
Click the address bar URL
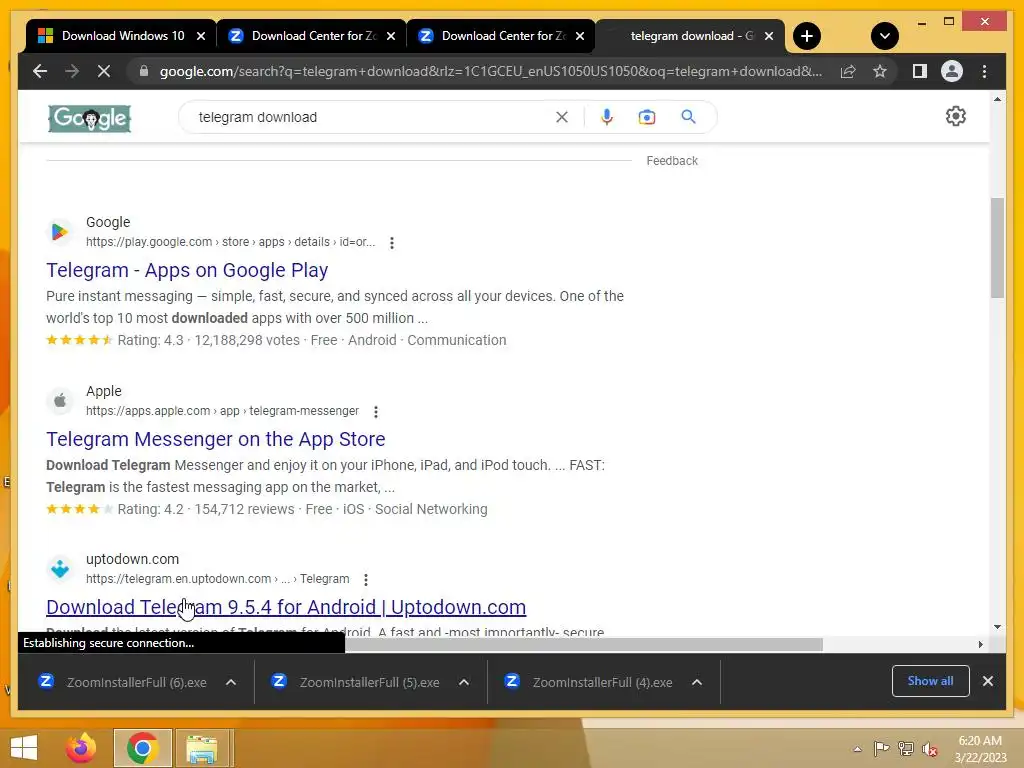click(491, 71)
